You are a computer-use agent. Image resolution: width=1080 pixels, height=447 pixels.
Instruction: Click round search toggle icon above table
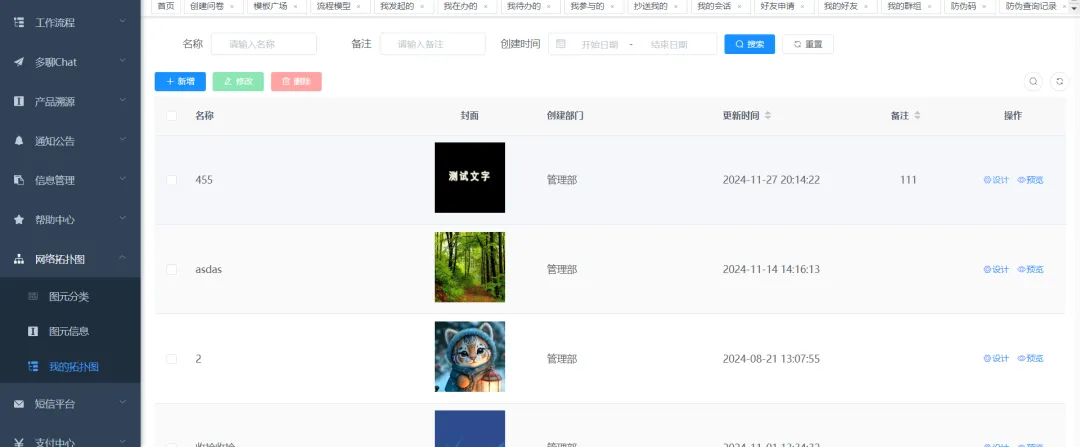[1033, 82]
